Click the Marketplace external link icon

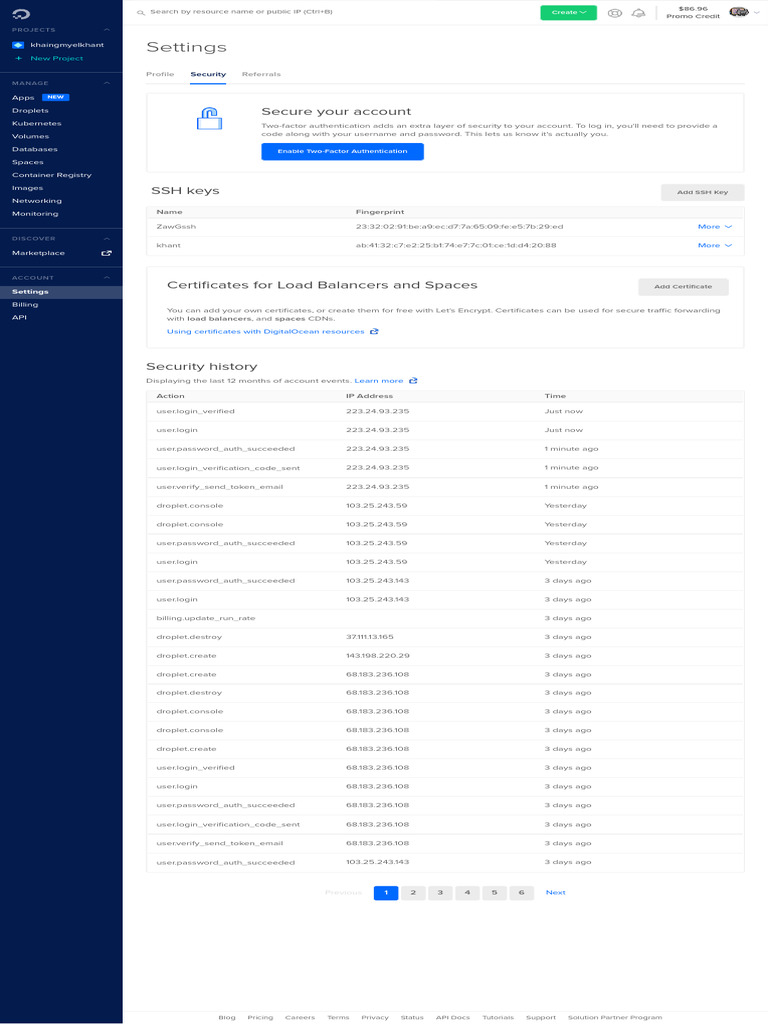pos(106,253)
